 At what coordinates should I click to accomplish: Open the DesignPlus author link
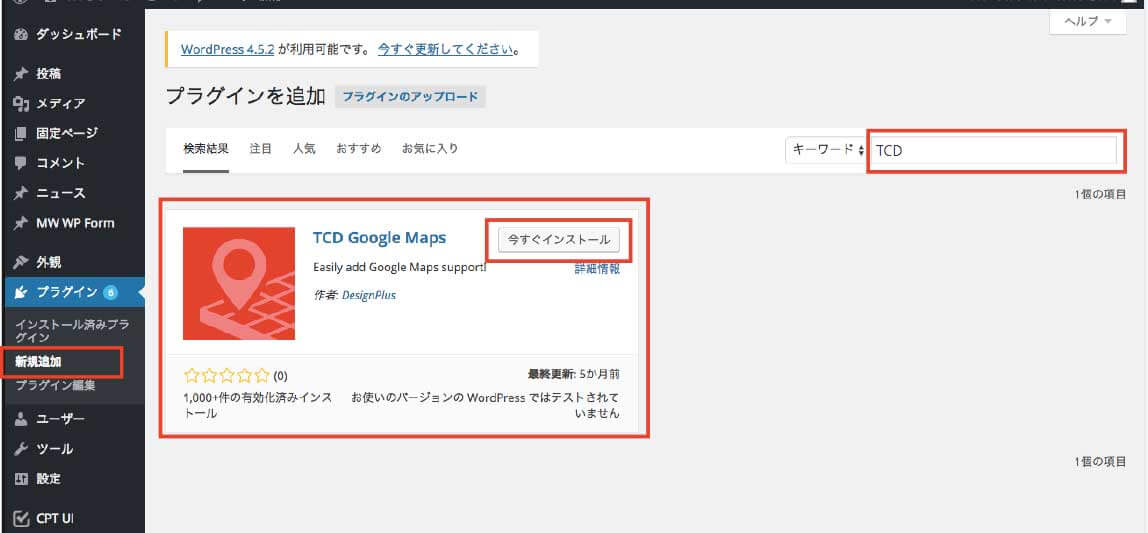pos(369,295)
